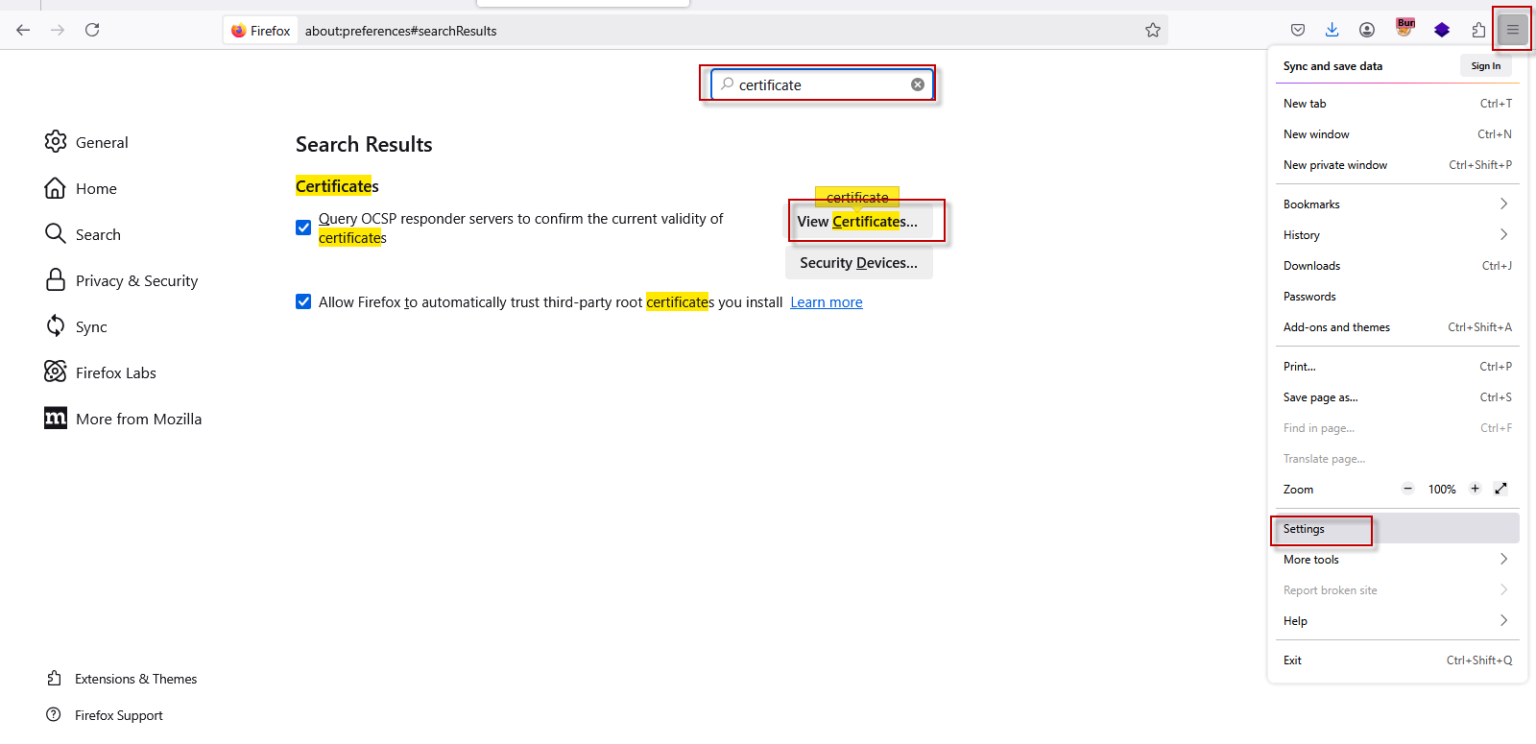This screenshot has width=1536, height=744.
Task: Open the Downloads panel in the toolbar
Action: point(1332,30)
